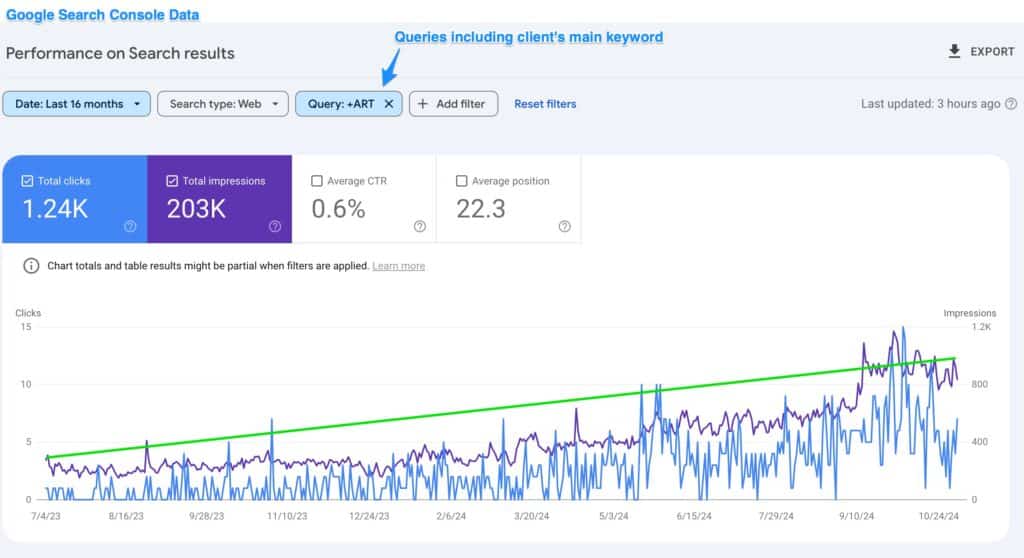Remove the Query +ART filter with X
This screenshot has width=1024, height=558.
[x=389, y=104]
